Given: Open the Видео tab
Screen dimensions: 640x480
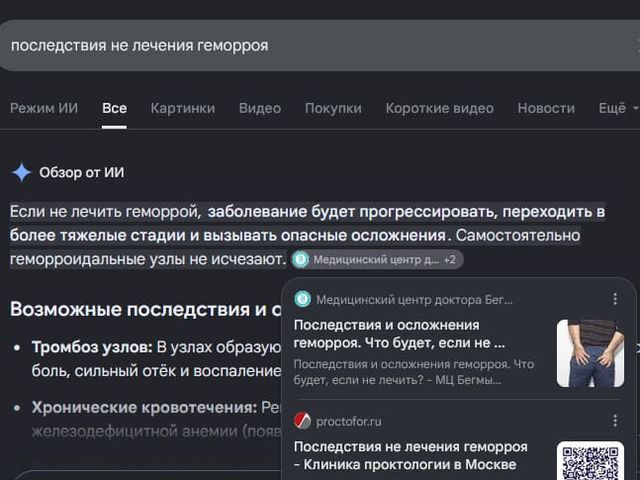Looking at the screenshot, I should coord(260,108).
